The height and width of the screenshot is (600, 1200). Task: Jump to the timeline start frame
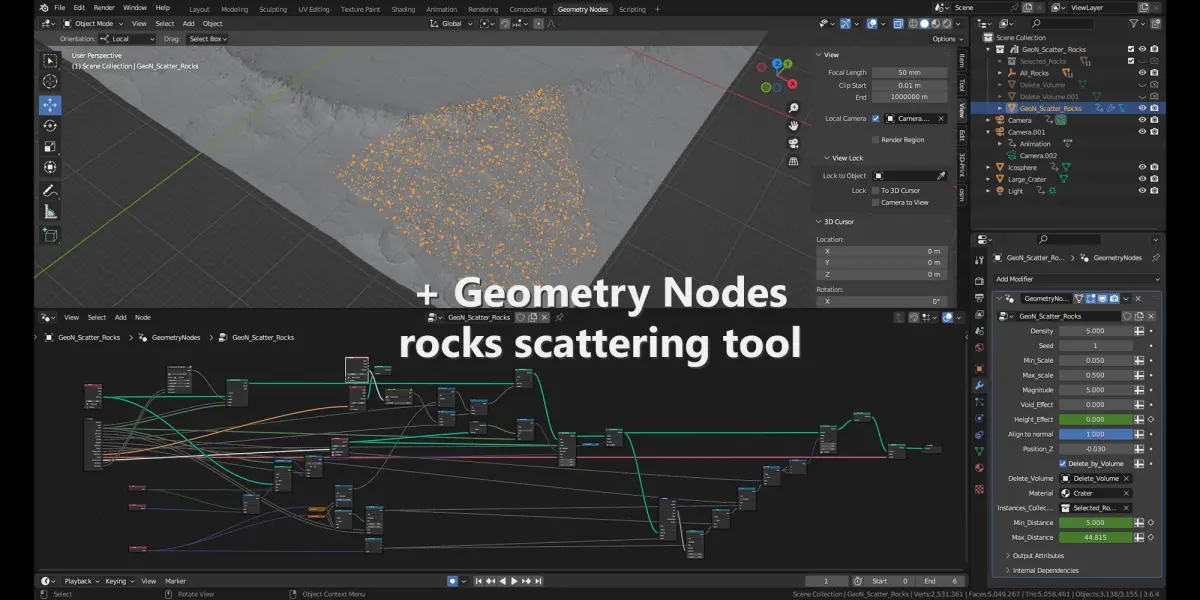click(479, 581)
